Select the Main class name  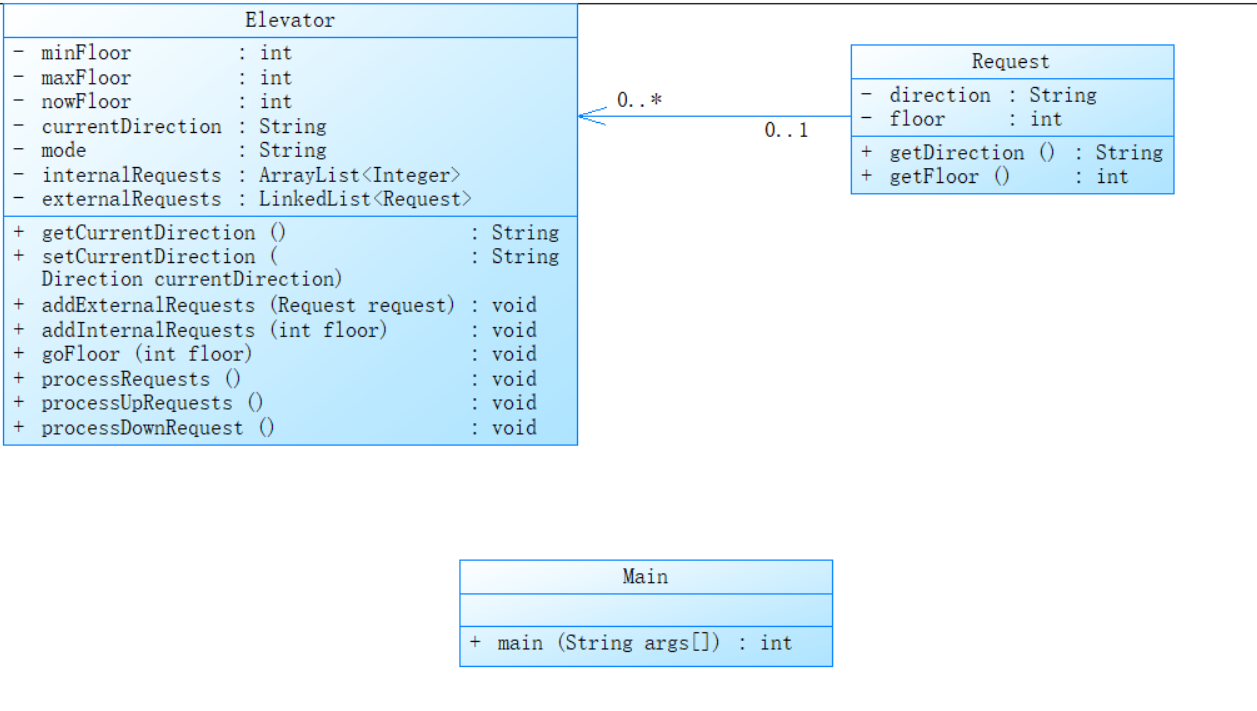[645, 577]
